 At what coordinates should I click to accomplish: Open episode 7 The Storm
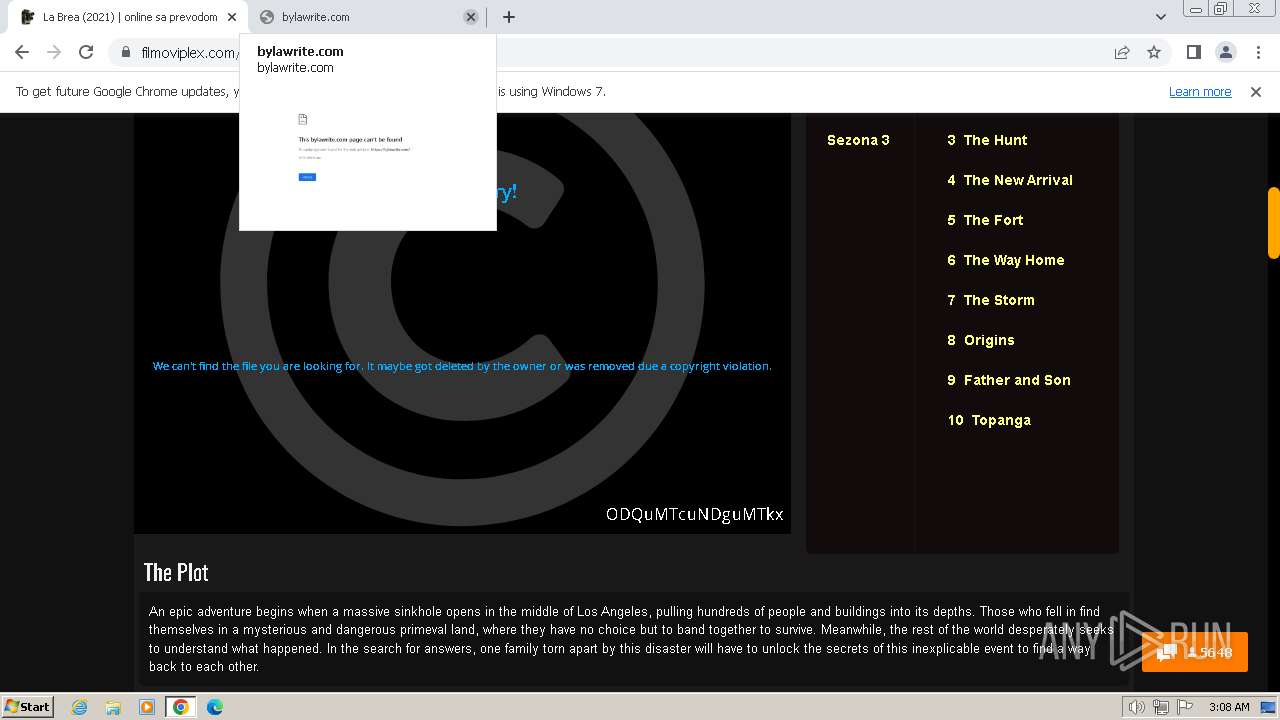click(991, 300)
